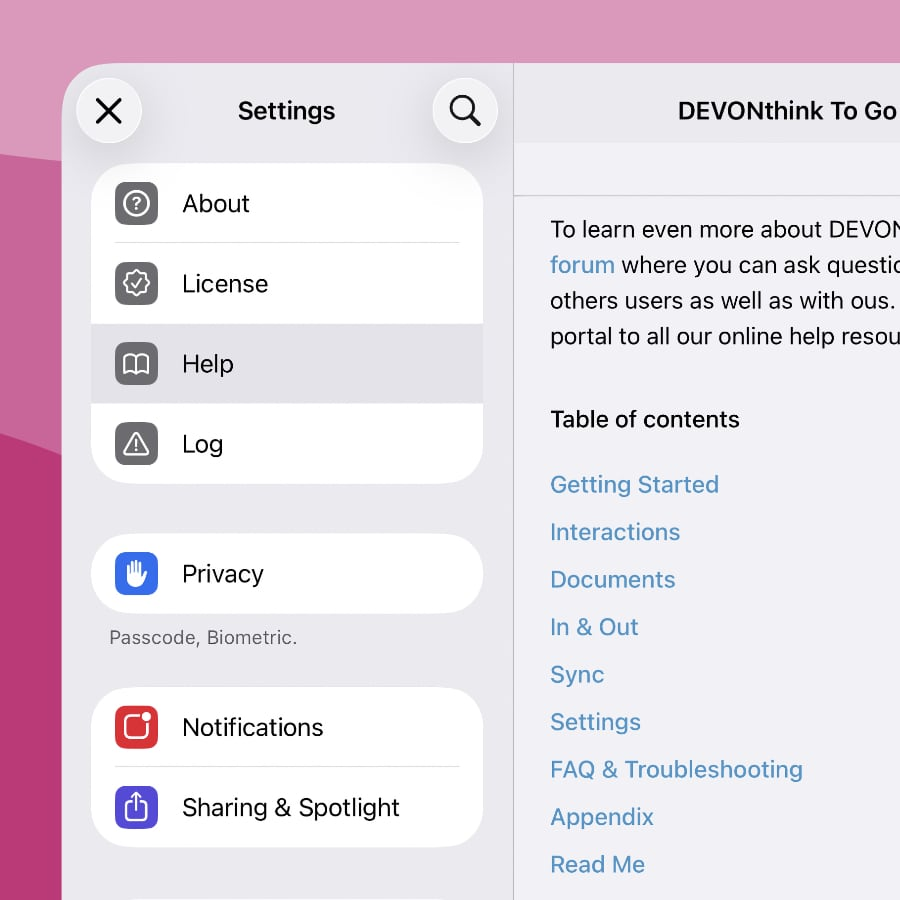Open the Documents help chapter
Image resolution: width=900 pixels, height=900 pixels.
point(612,580)
